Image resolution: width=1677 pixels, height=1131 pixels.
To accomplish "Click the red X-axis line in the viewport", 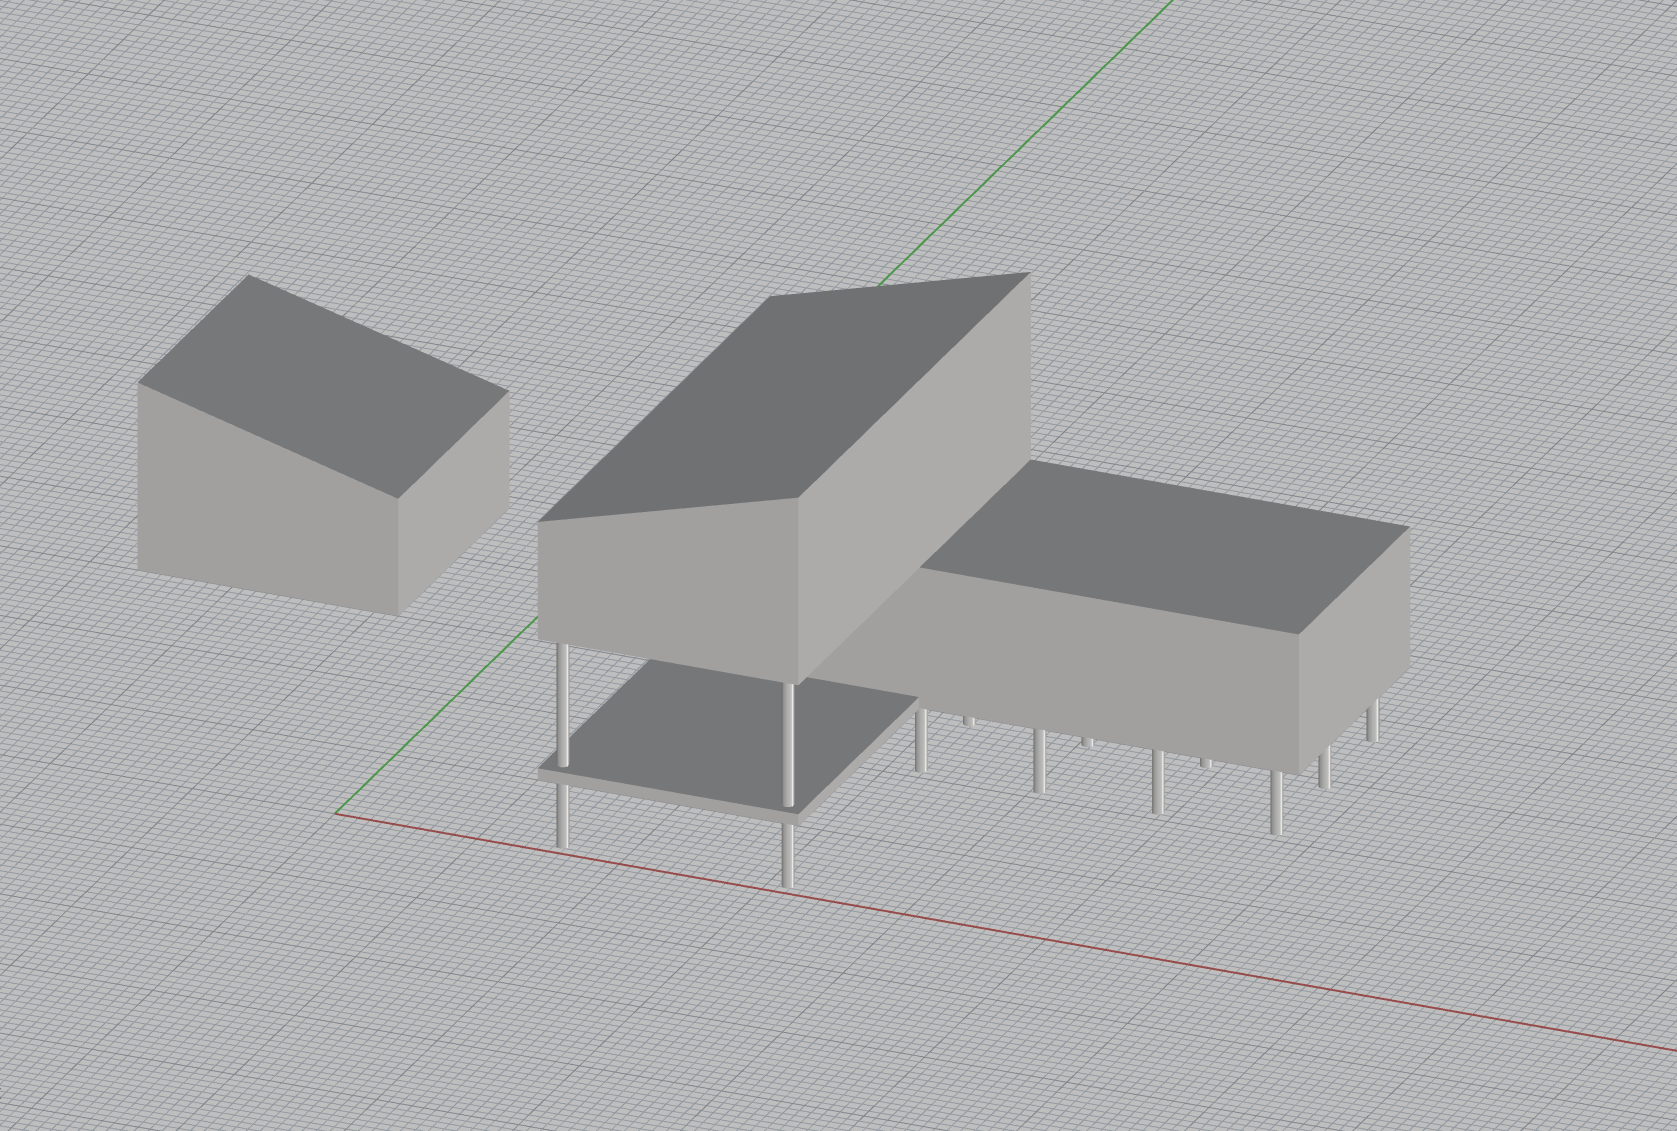I will (x=1005, y=932).
